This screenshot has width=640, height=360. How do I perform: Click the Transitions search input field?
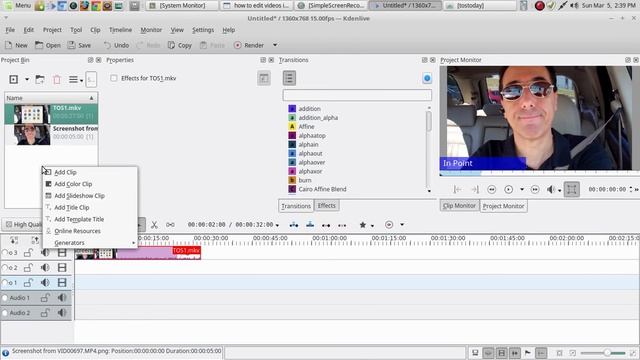coord(357,95)
